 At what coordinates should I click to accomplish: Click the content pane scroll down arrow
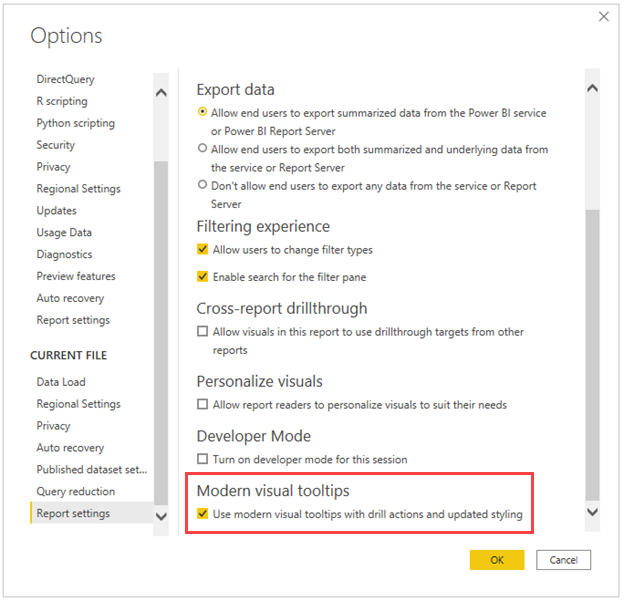tap(592, 512)
